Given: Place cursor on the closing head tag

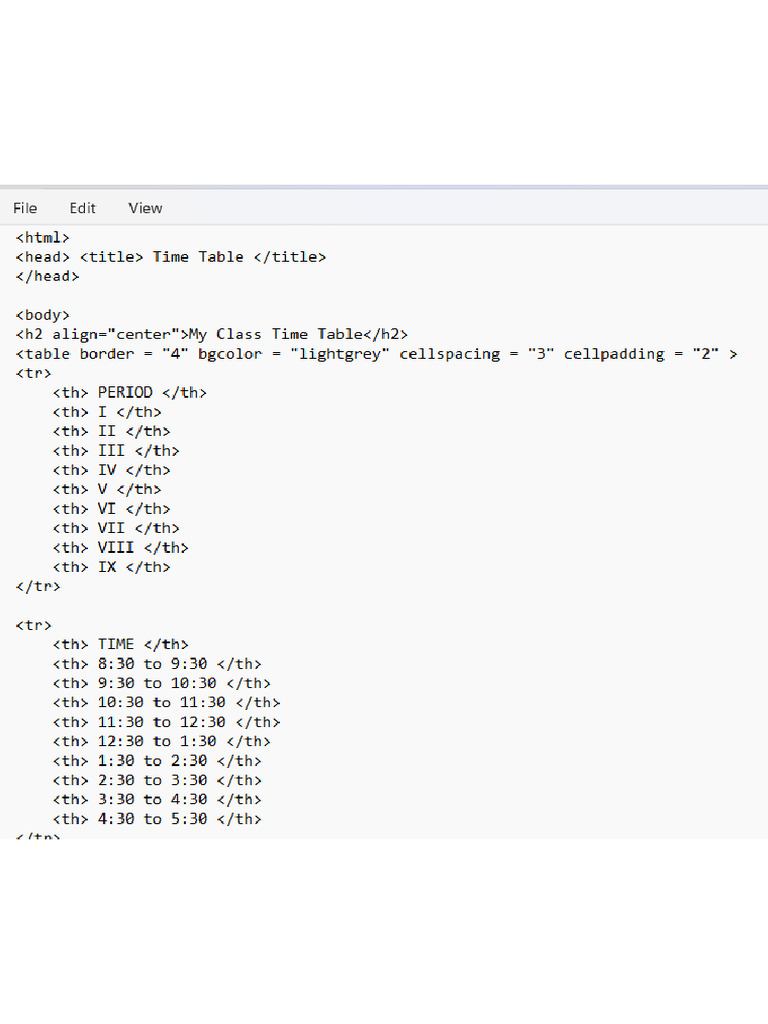Looking at the screenshot, I should click(47, 276).
